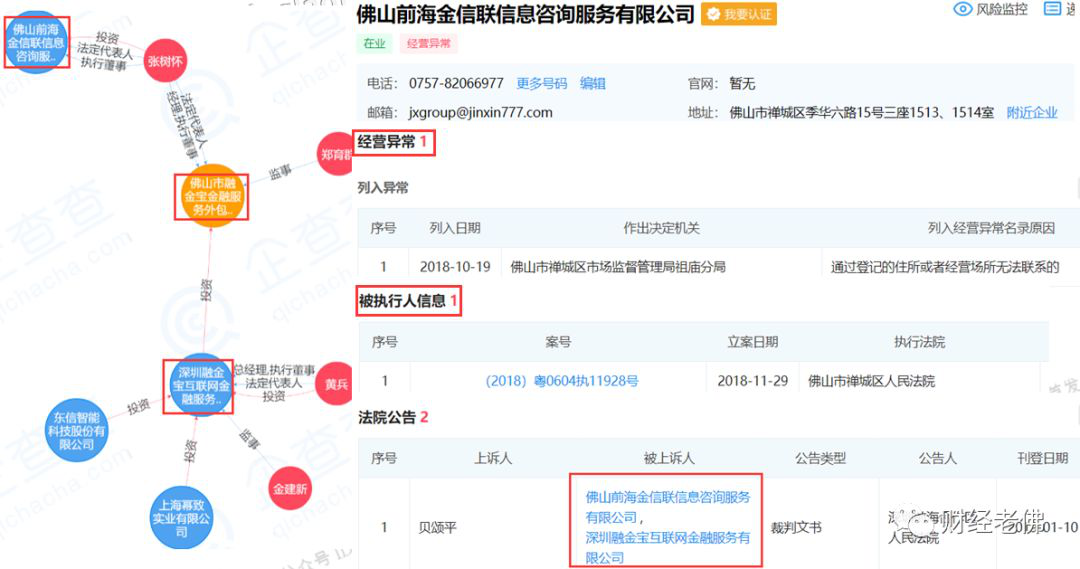Open the 更多号码 link
Screen dimensions: 1080x569
(541, 83)
